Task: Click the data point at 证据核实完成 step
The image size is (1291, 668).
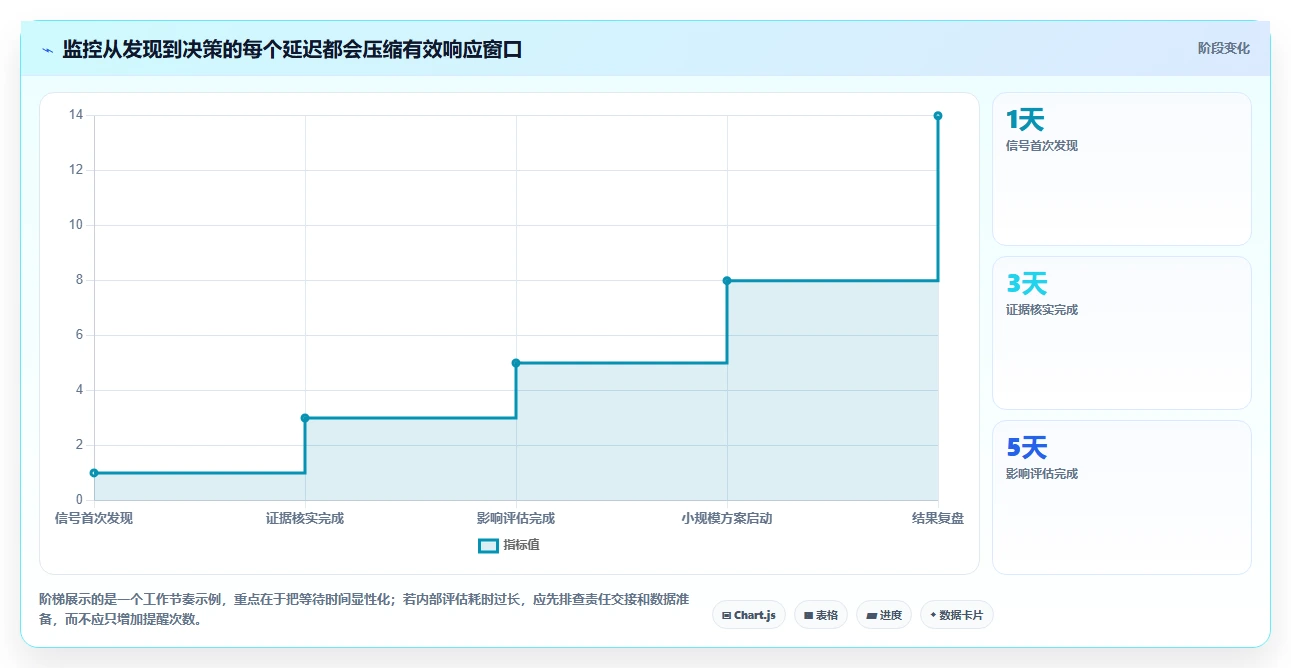Action: (305, 418)
